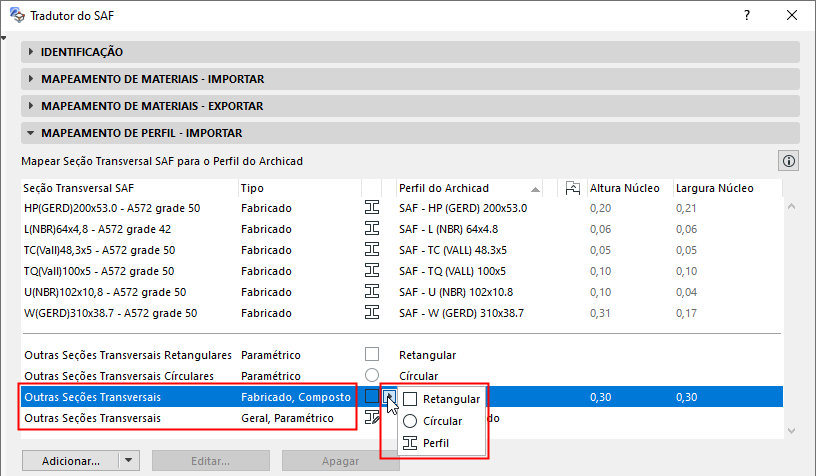Click SAF - U (NBR) 102x10.8 profile cell
The width and height of the screenshot is (816, 476).
pyautogui.click(x=456, y=292)
